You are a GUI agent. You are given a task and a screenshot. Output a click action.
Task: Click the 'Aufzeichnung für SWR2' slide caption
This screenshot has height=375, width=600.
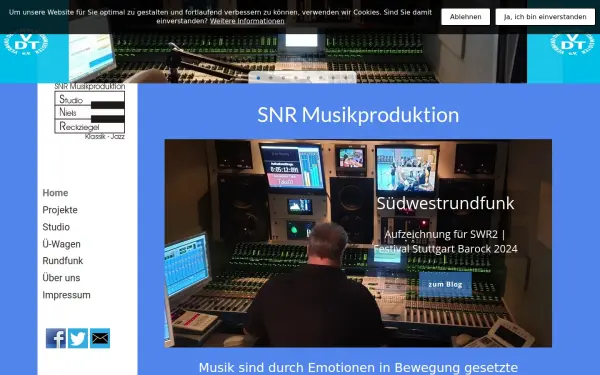tap(445, 241)
